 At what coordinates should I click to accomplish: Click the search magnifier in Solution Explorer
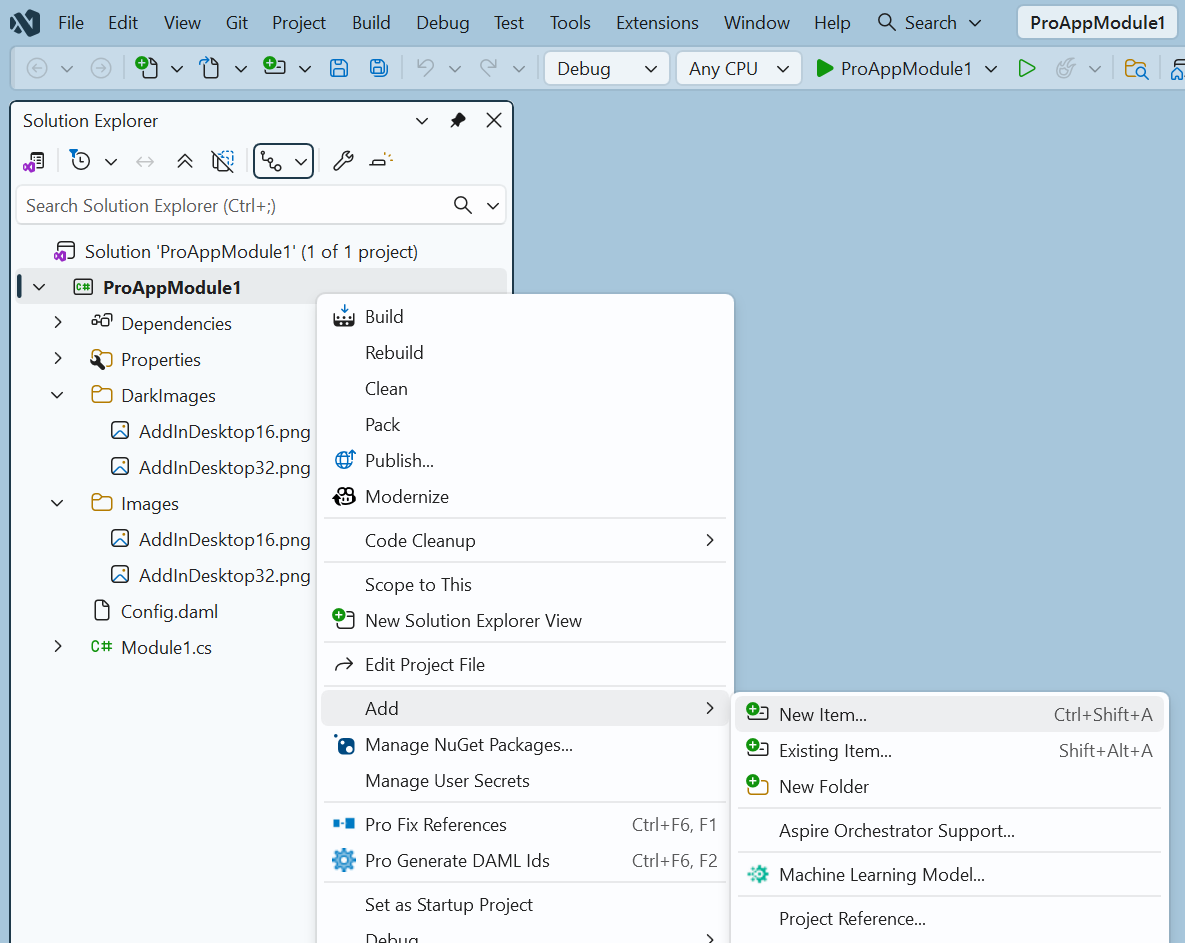463,205
